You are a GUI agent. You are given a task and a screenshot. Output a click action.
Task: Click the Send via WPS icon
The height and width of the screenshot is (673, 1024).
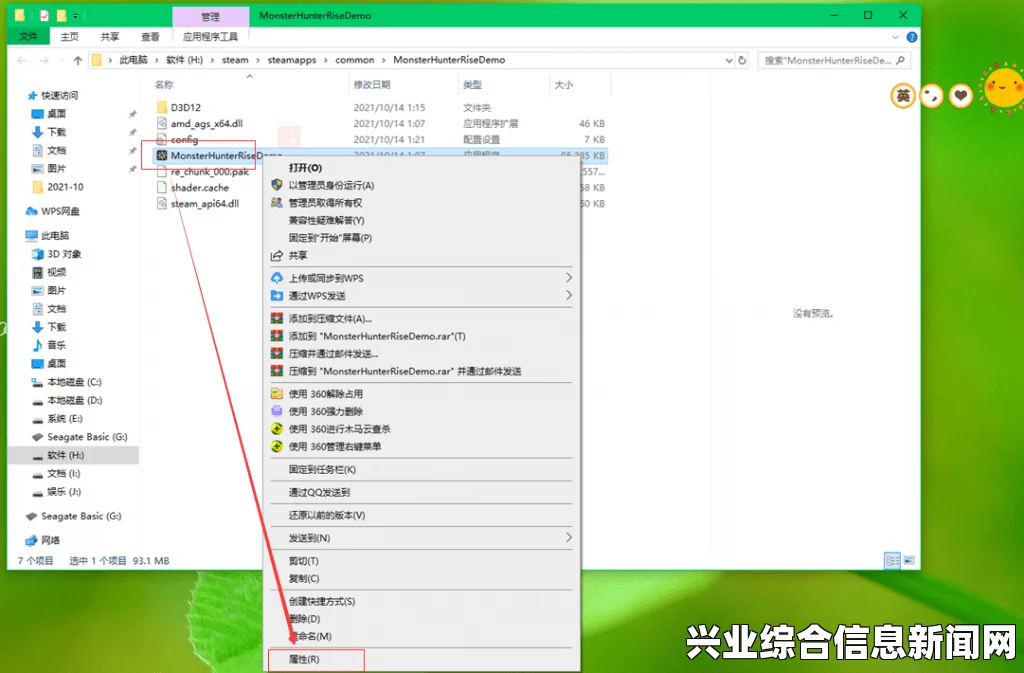point(277,296)
